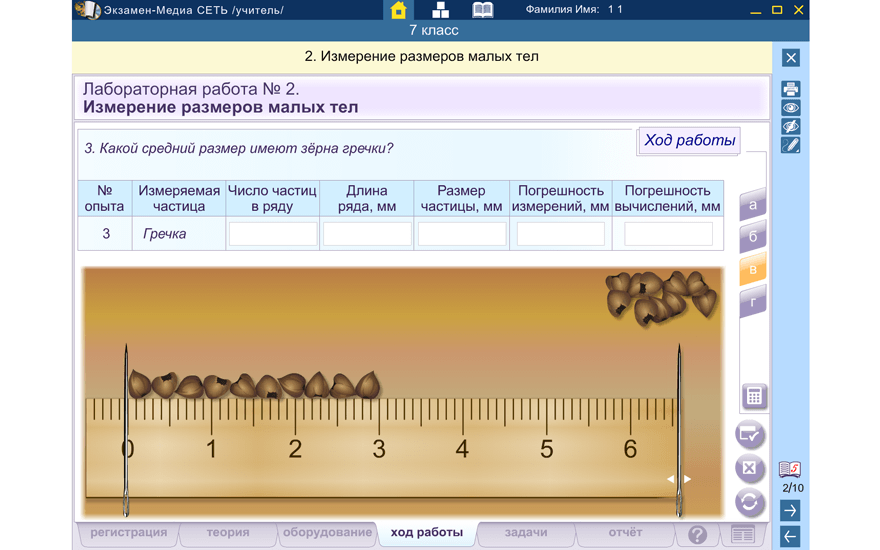Click the row of grains on ruler

click(254, 385)
